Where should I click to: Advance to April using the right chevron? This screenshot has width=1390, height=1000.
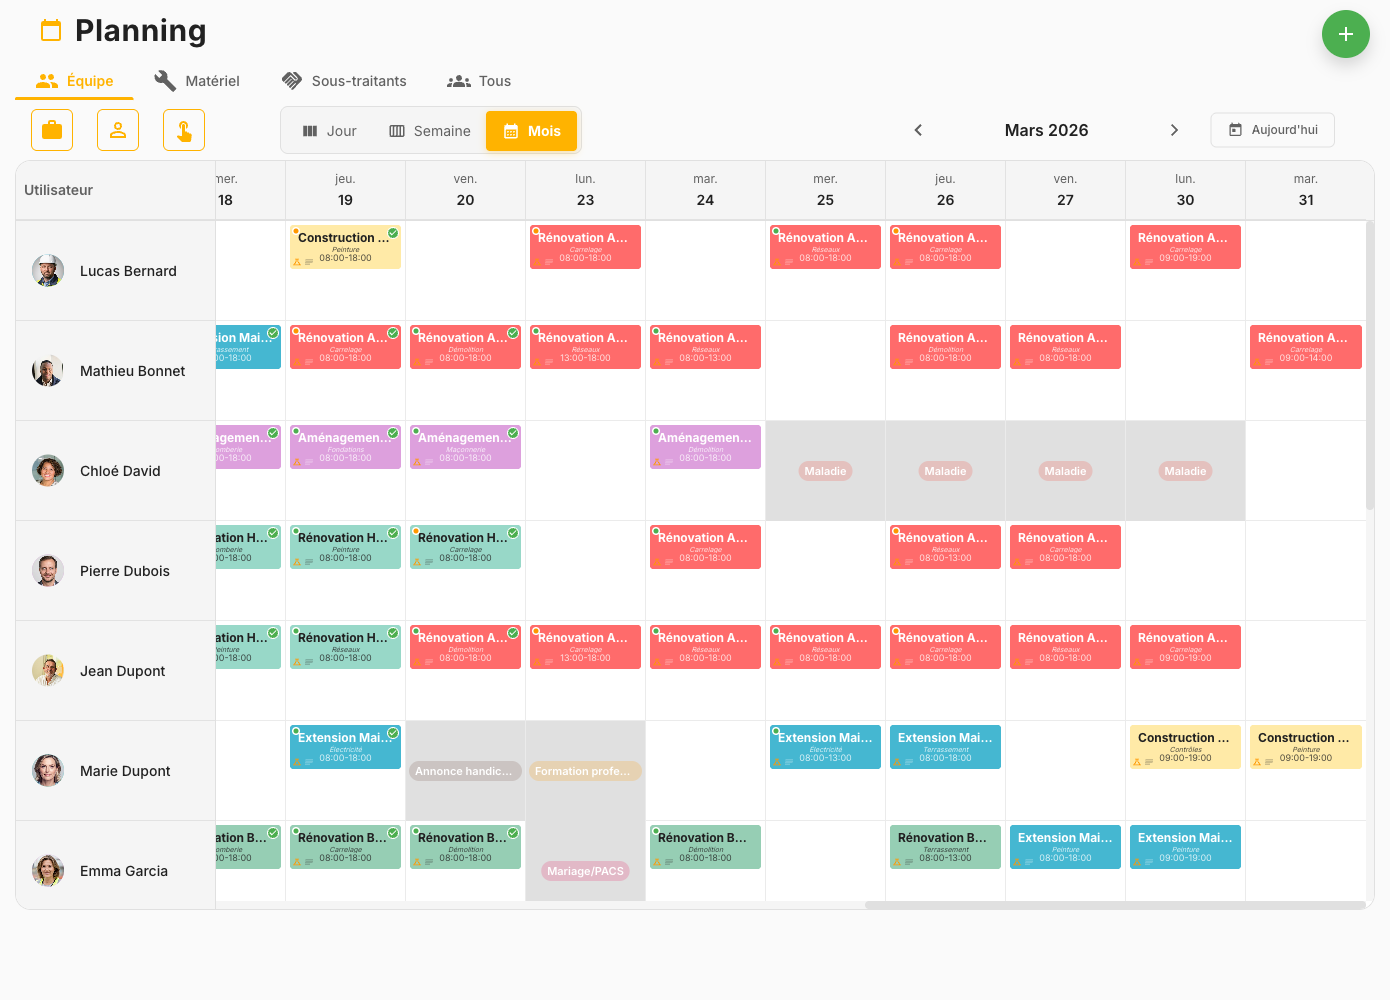1174,130
